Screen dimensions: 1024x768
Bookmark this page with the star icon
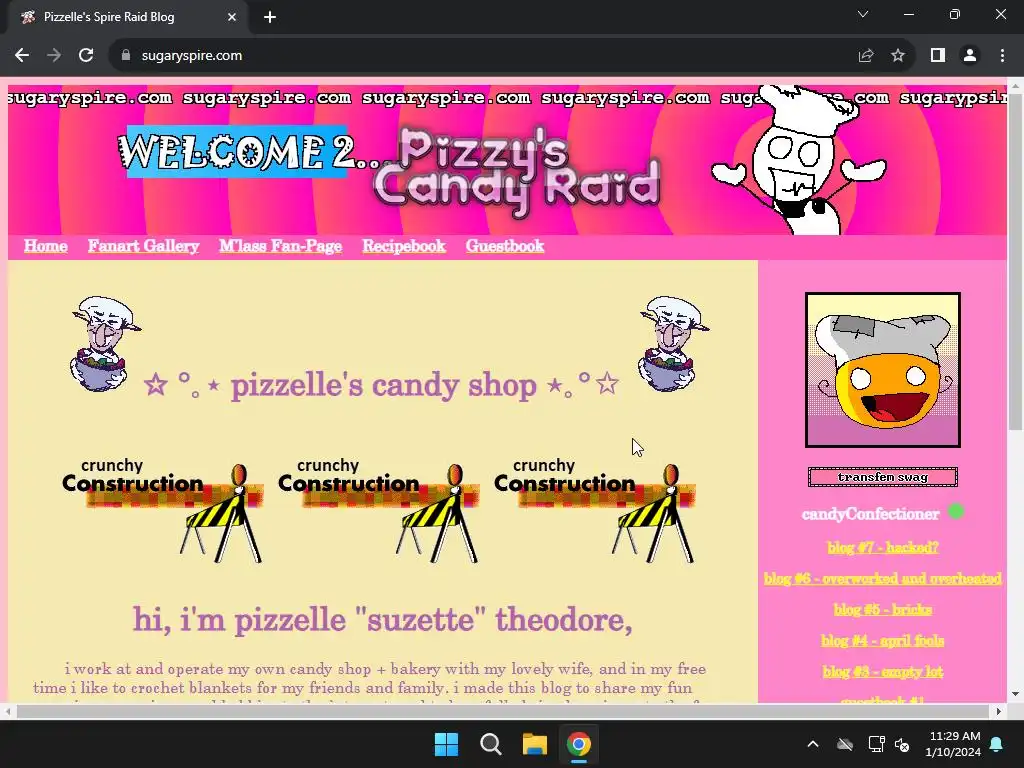point(898,56)
